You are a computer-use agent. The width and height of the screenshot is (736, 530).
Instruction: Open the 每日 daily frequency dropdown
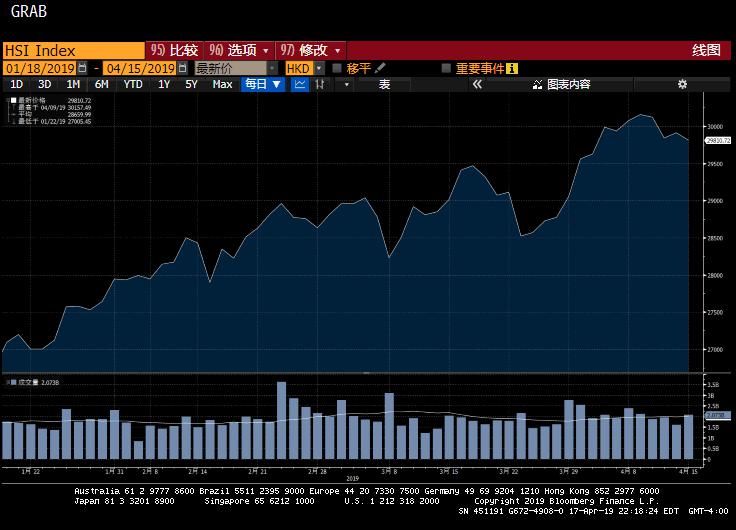(x=264, y=85)
